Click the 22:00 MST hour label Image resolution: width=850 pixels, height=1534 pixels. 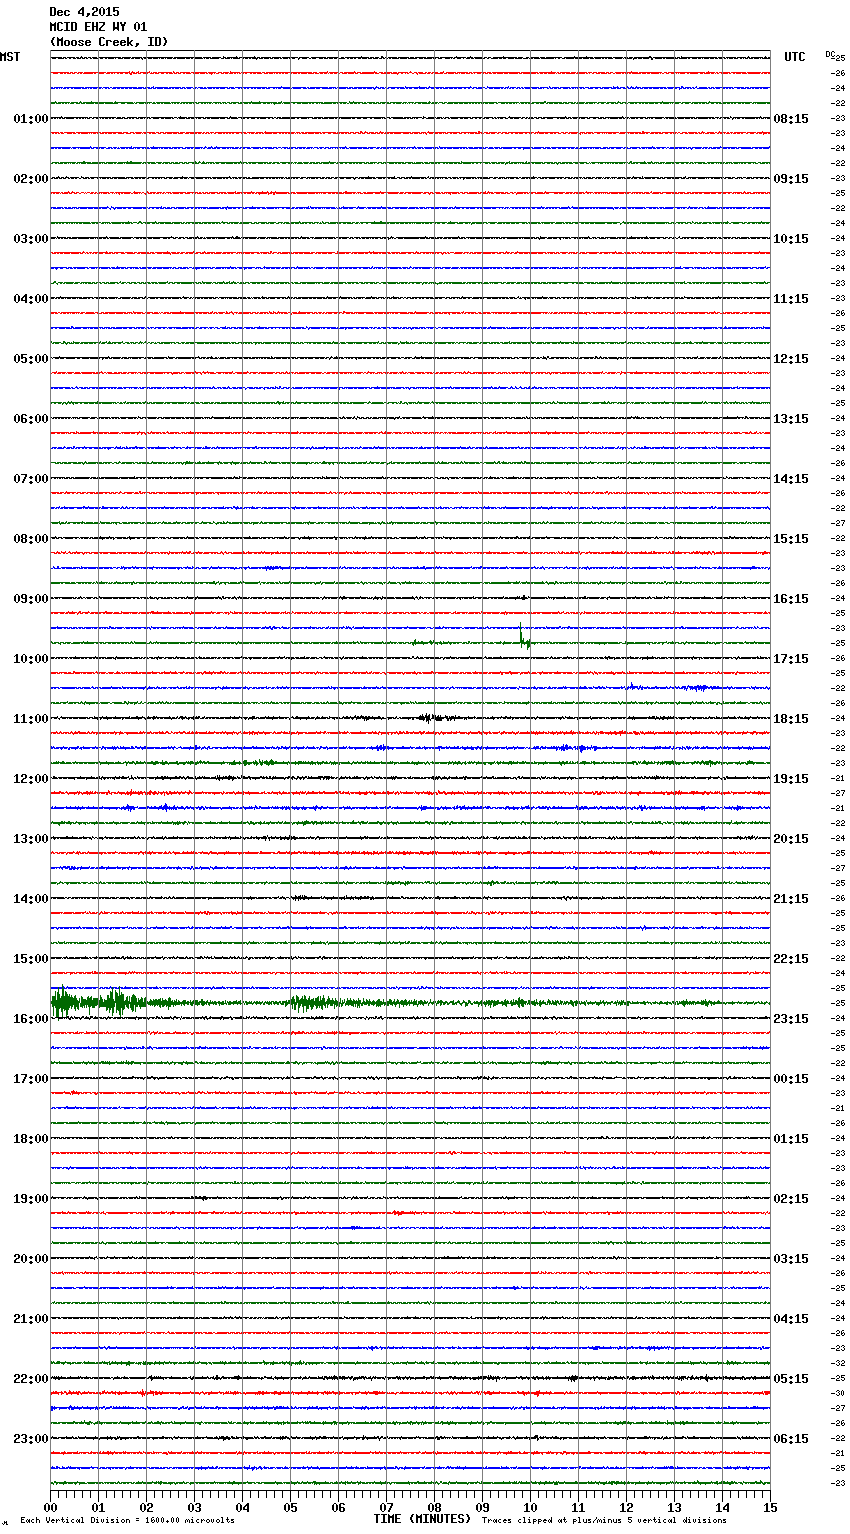[x=31, y=1379]
